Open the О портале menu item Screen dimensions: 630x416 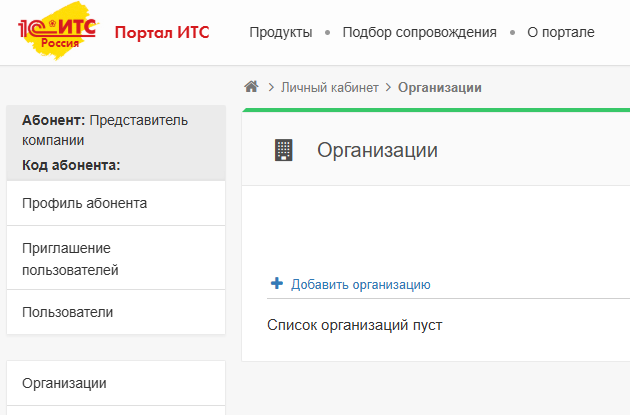560,32
